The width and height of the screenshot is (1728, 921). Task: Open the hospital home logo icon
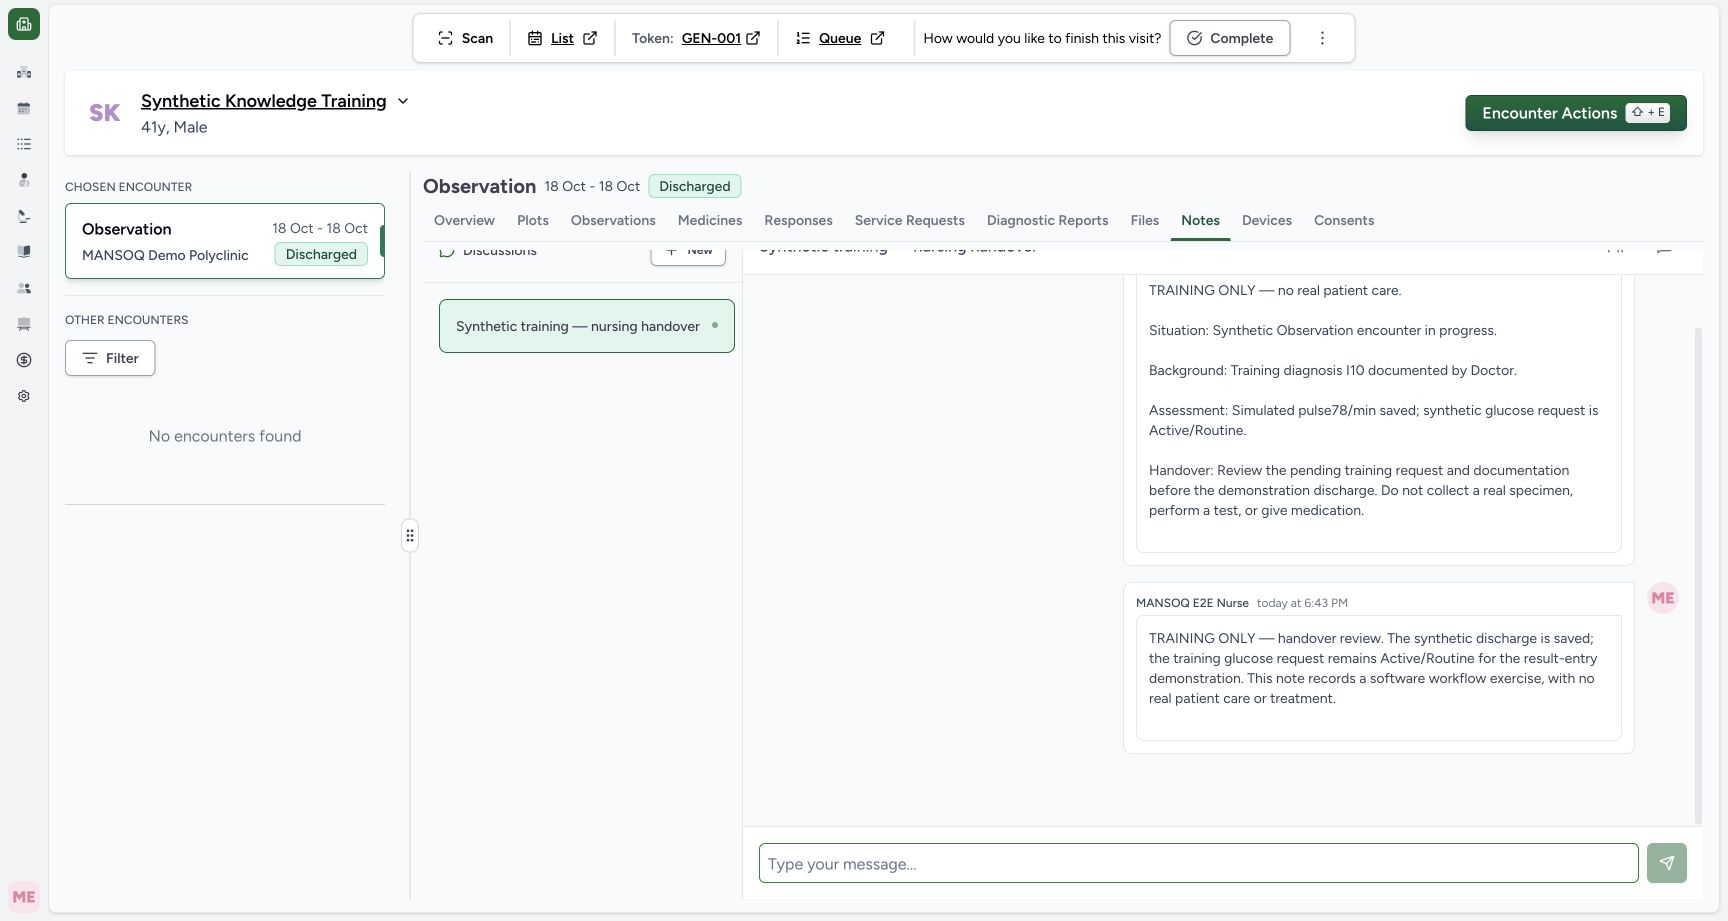(24, 24)
